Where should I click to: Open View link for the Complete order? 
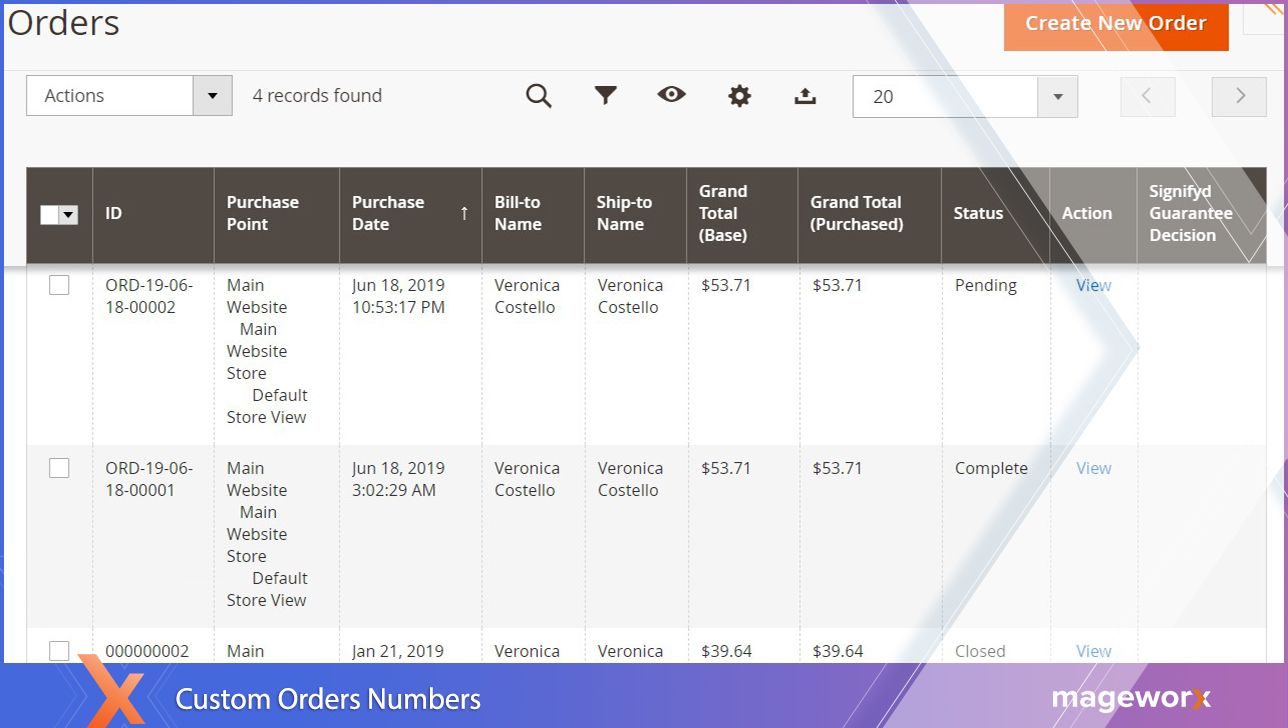point(1093,469)
